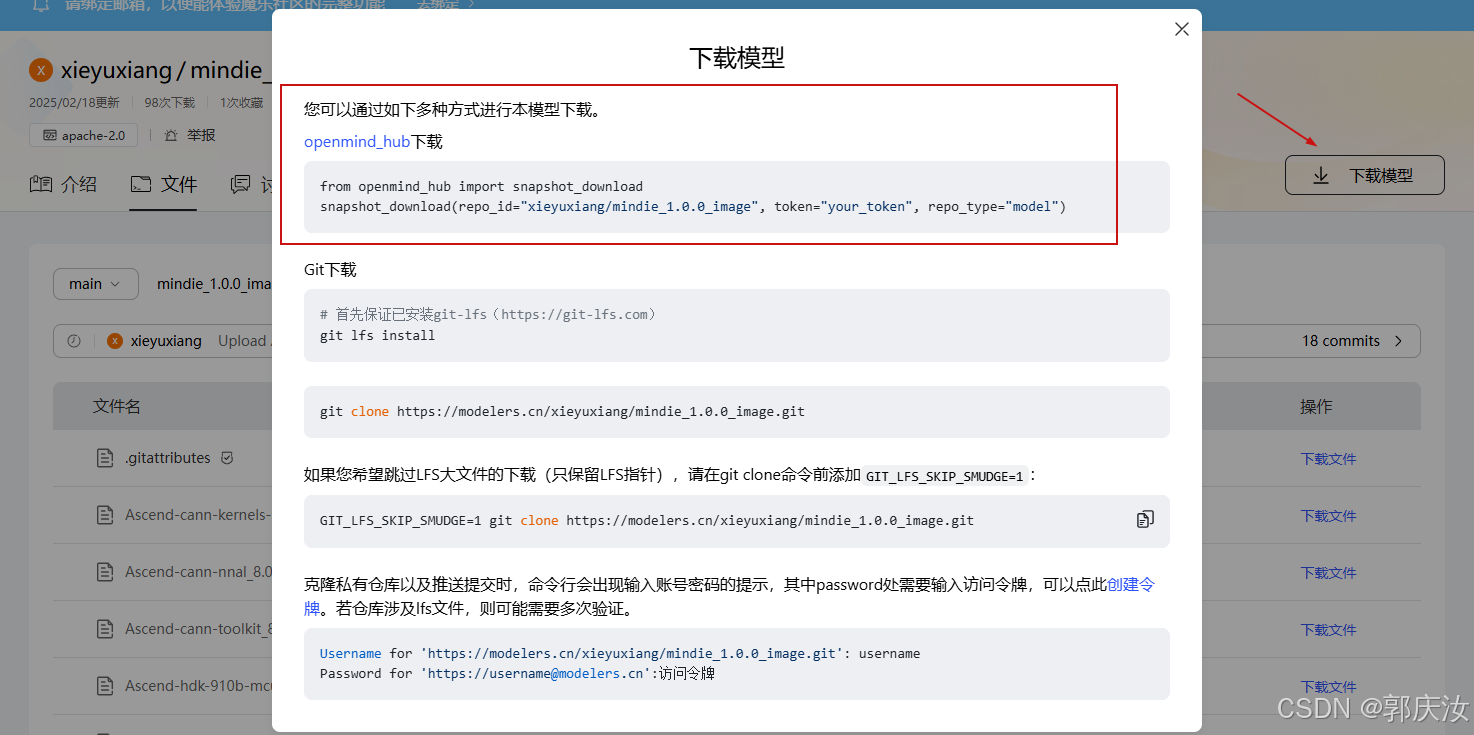Click the 下载模型 button behind the dialog

(x=1364, y=175)
